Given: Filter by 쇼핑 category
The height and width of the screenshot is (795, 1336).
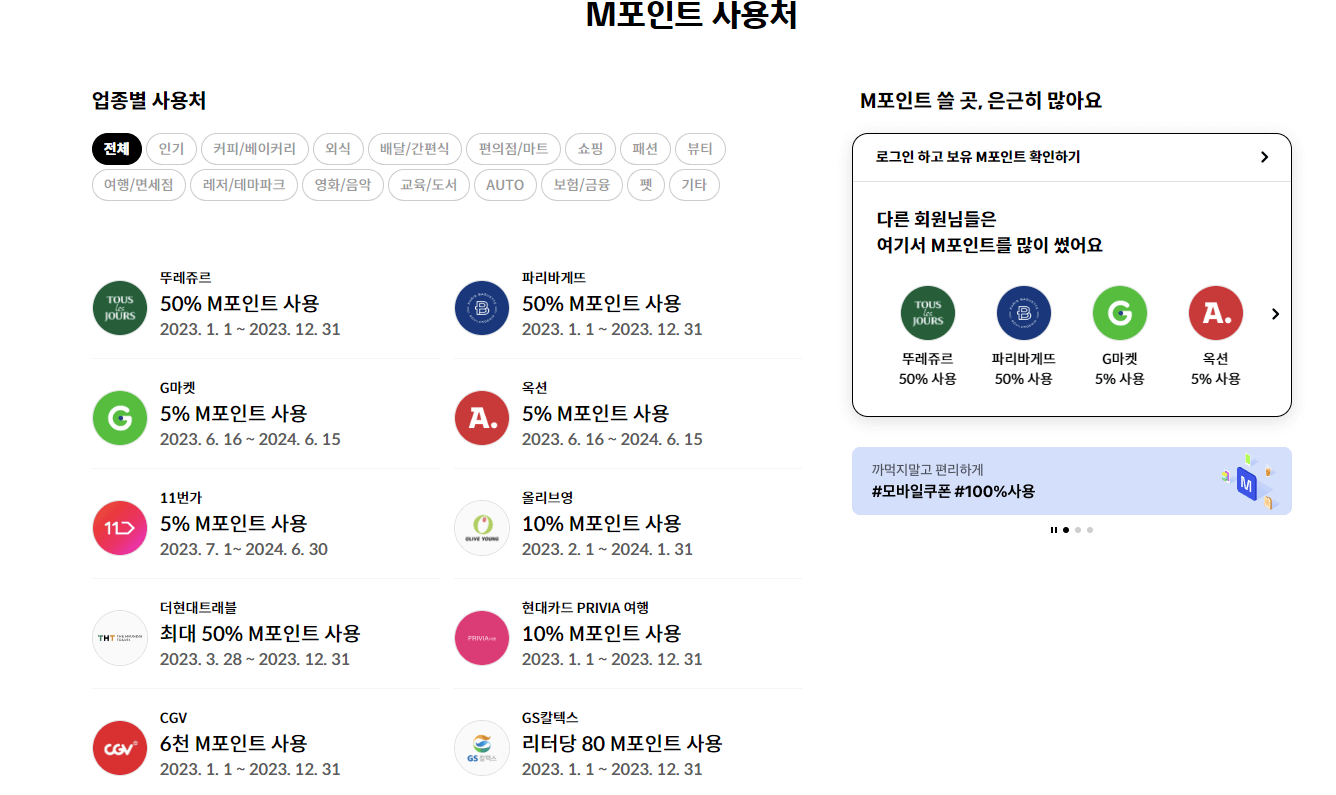Looking at the screenshot, I should click(x=591, y=149).
